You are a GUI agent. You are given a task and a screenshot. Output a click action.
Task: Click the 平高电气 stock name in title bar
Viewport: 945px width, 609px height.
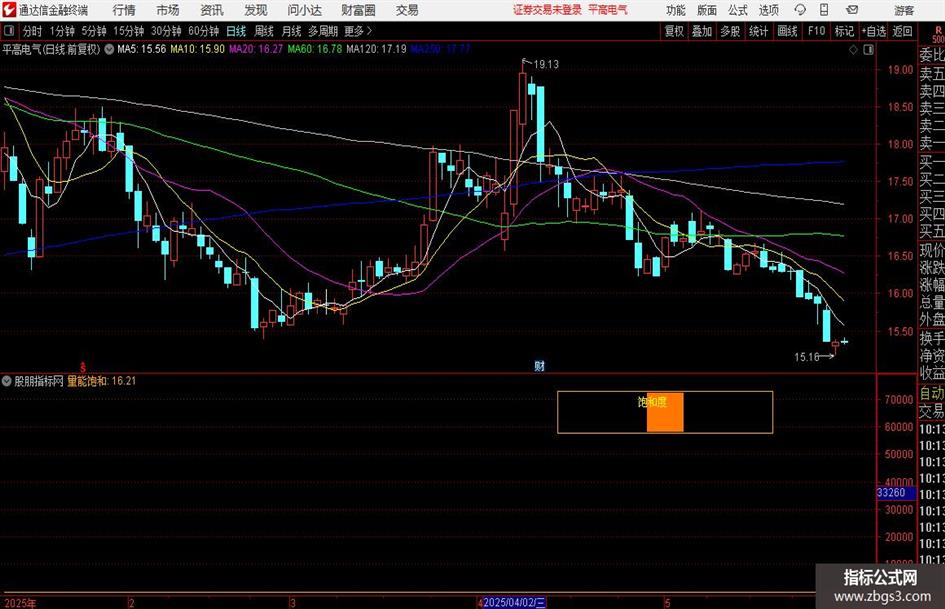608,10
